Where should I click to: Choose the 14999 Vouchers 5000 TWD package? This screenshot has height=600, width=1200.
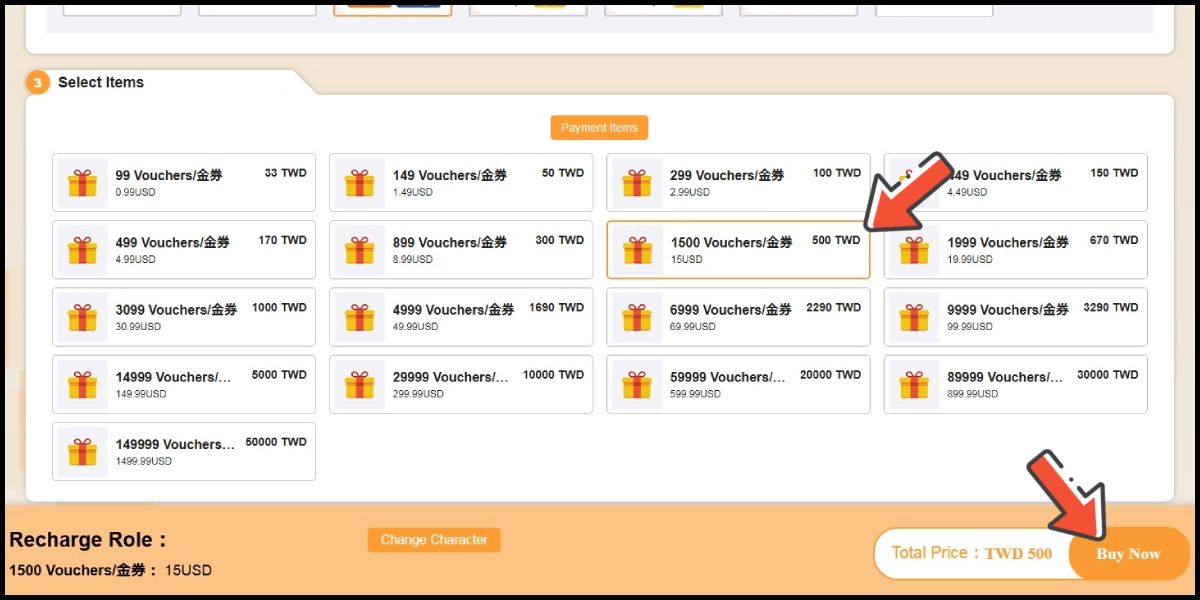pyautogui.click(x=184, y=384)
